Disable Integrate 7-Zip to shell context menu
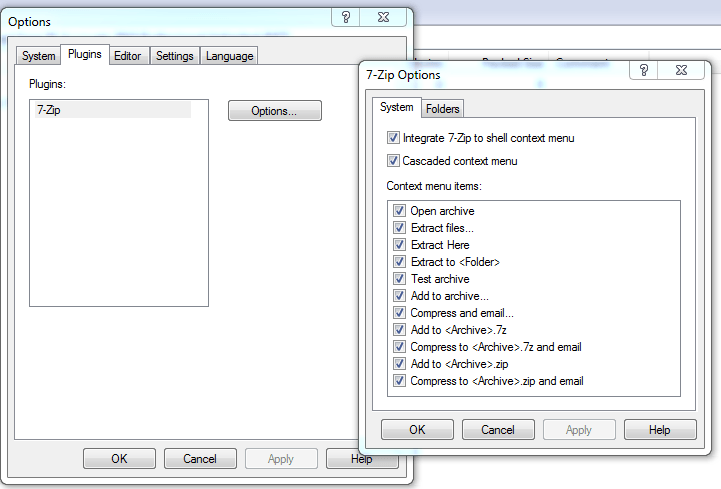The height and width of the screenshot is (489, 721). pos(393,138)
